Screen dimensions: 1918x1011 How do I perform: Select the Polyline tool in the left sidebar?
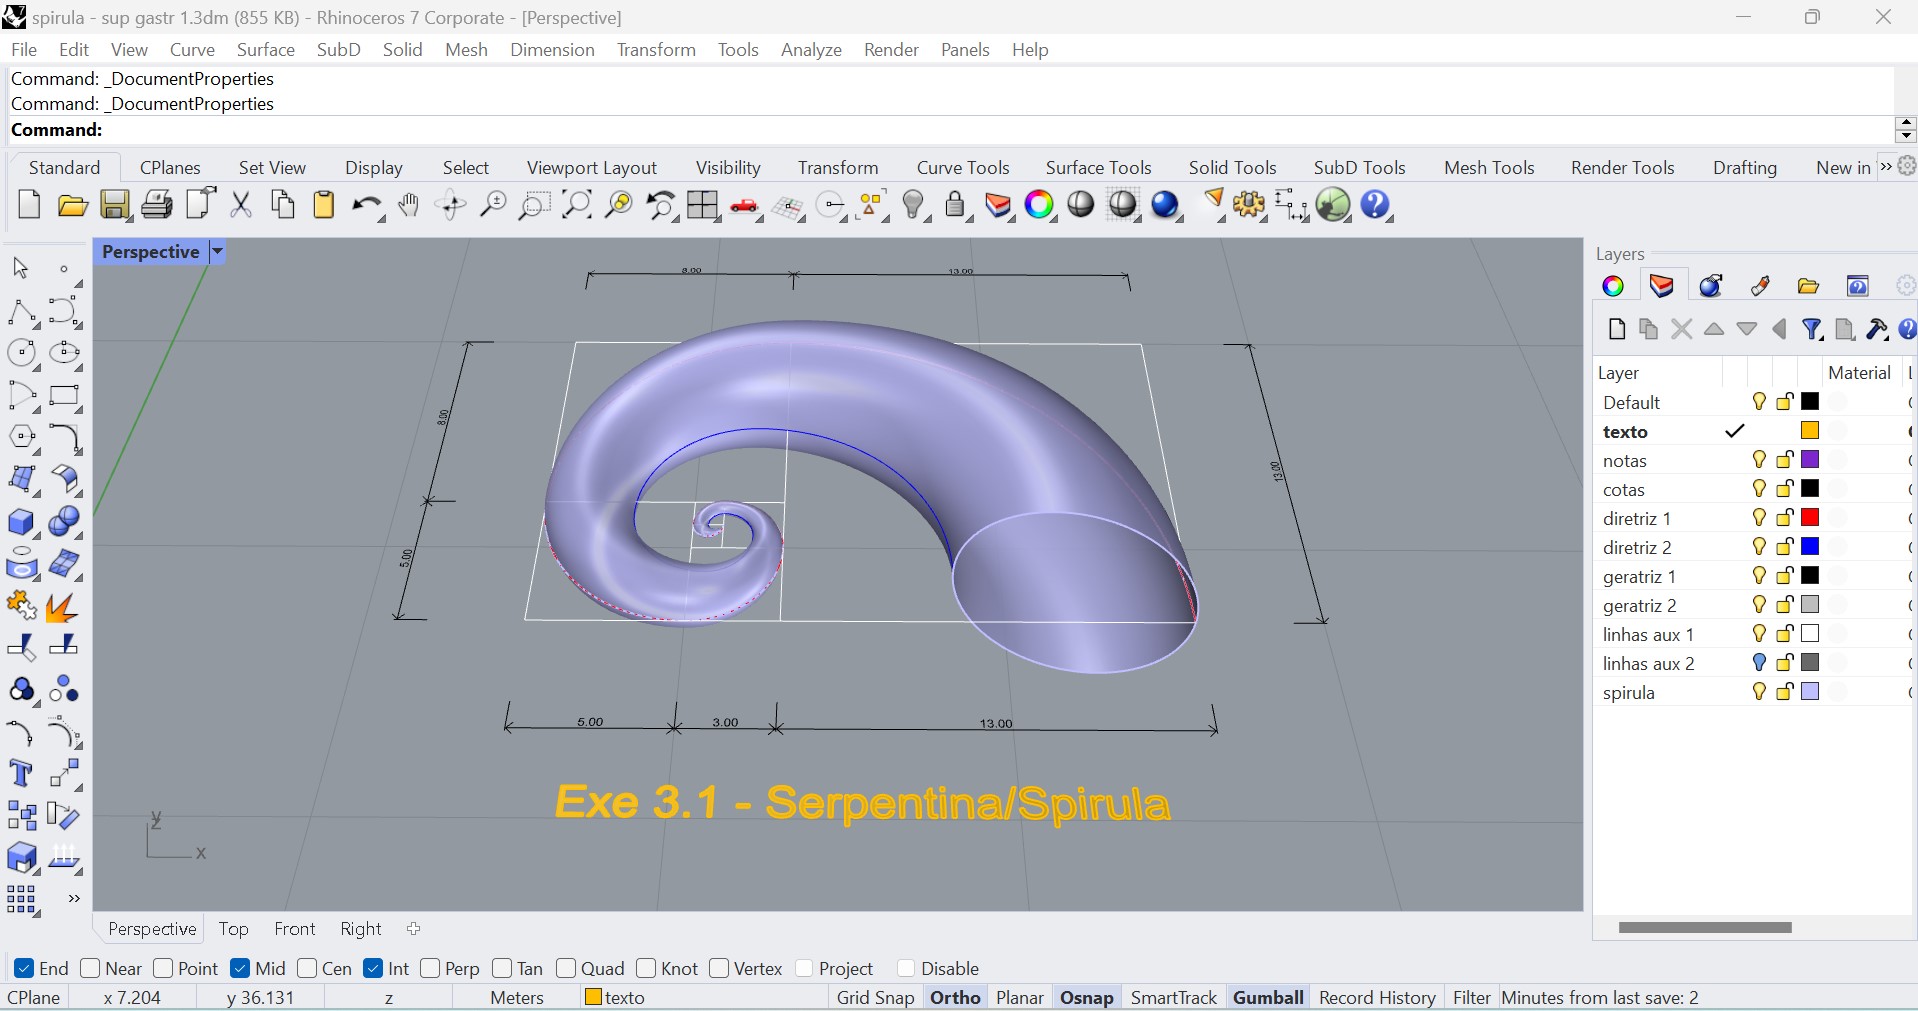22,312
